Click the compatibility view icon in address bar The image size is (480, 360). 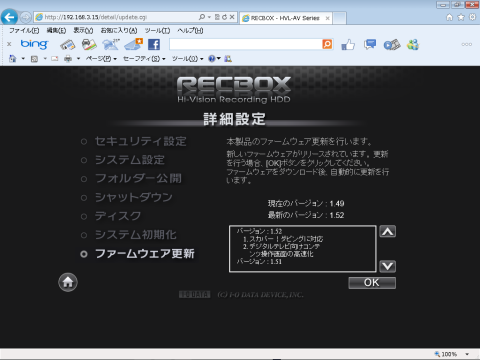coord(217,17)
